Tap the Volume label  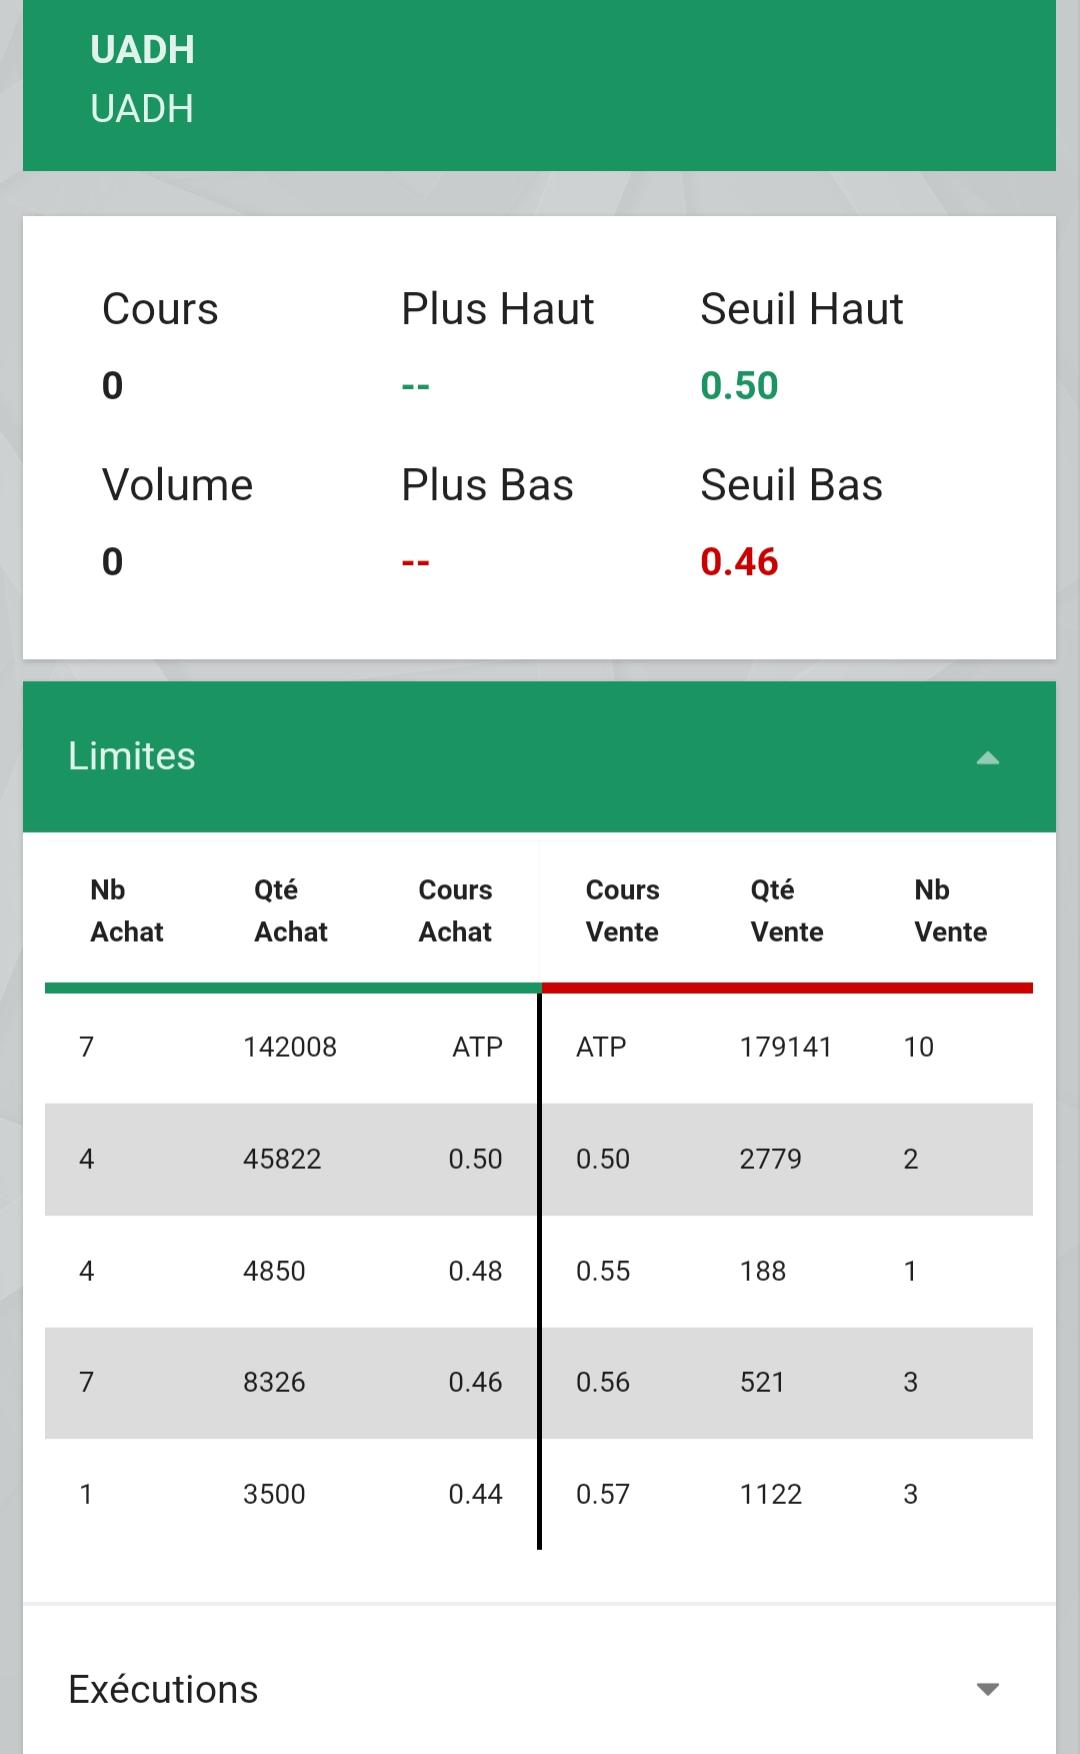tap(178, 485)
